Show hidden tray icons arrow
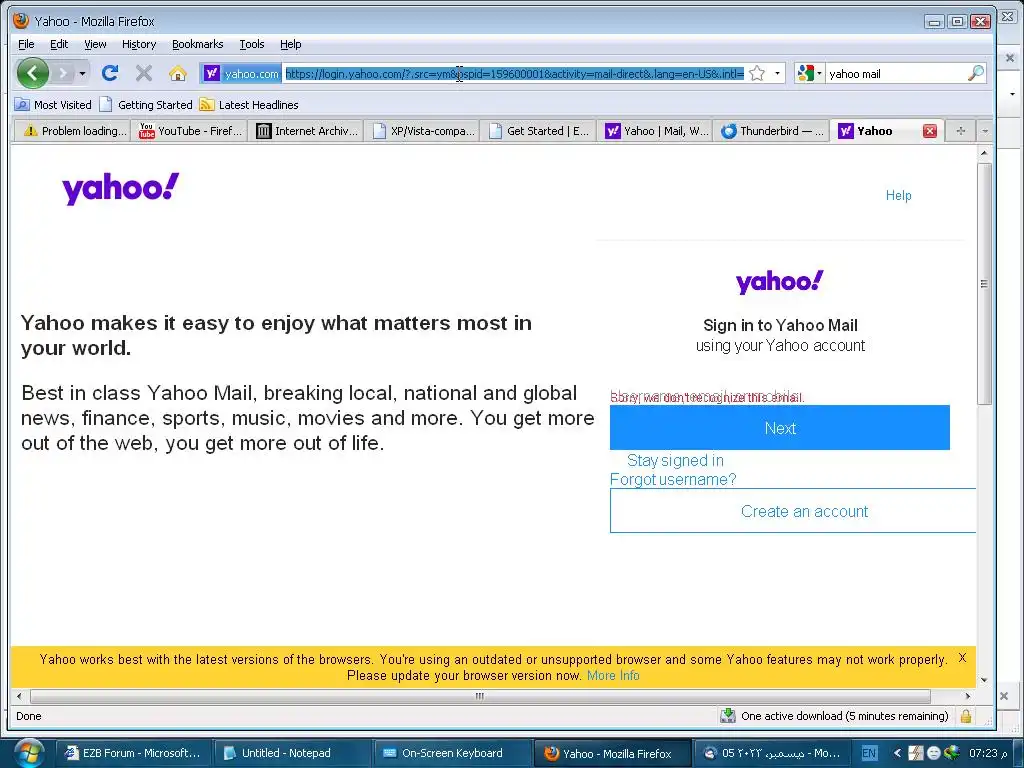Image resolution: width=1024 pixels, height=768 pixels. pyautogui.click(x=897, y=754)
